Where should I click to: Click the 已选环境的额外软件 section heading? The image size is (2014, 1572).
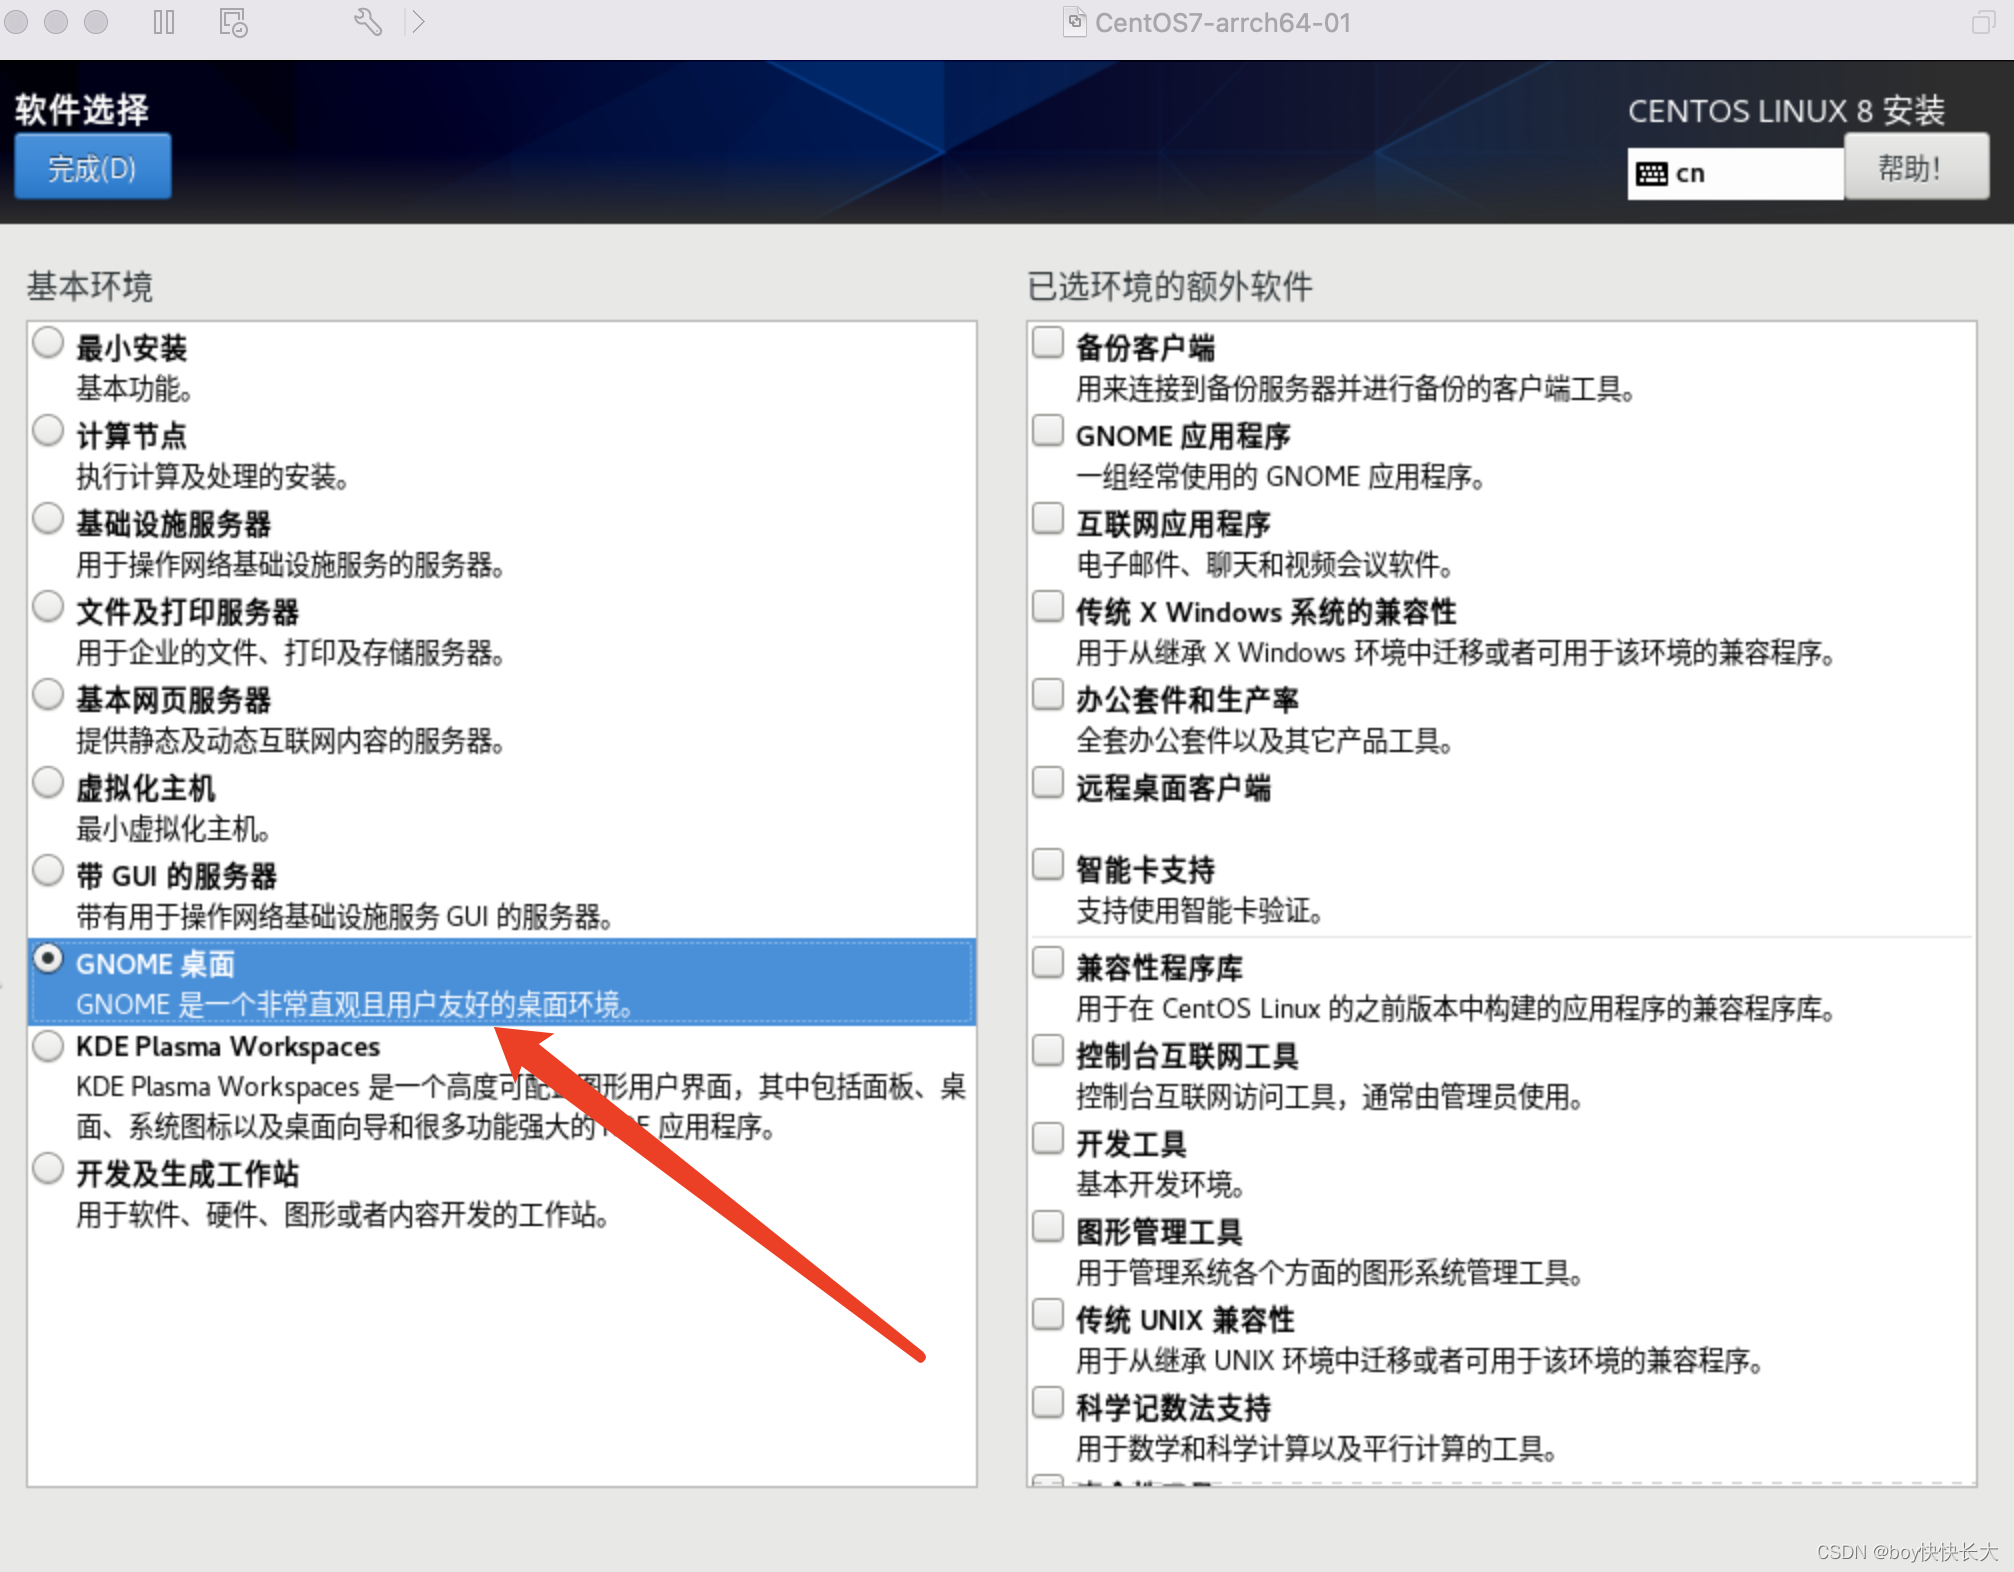(x=1170, y=287)
